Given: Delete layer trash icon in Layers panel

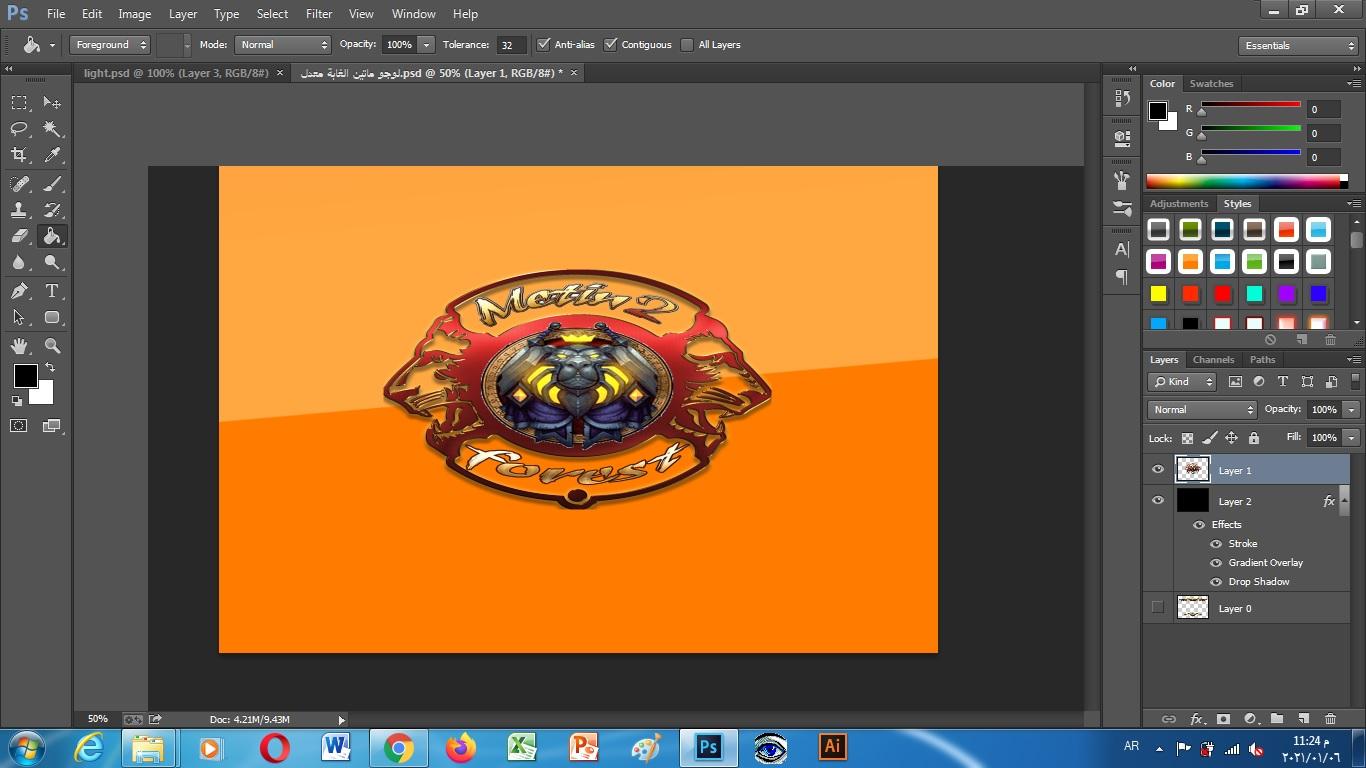Looking at the screenshot, I should coord(1330,719).
